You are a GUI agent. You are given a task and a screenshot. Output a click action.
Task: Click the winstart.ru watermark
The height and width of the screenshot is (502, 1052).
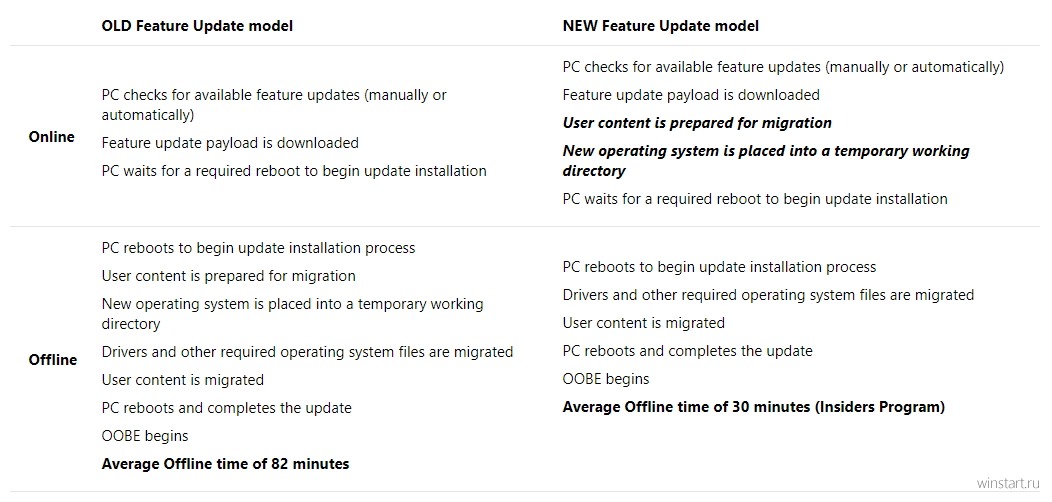click(1008, 484)
